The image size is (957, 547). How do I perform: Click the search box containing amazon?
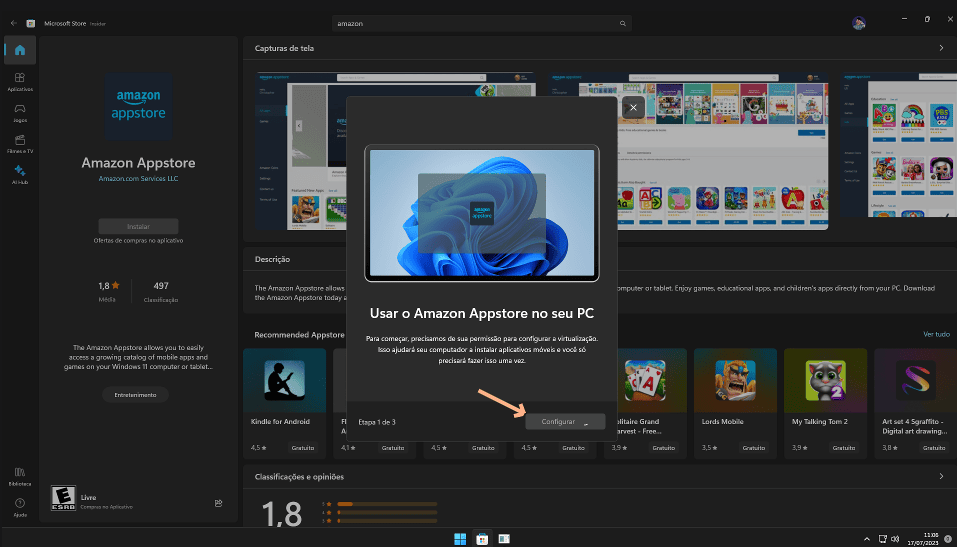(482, 24)
